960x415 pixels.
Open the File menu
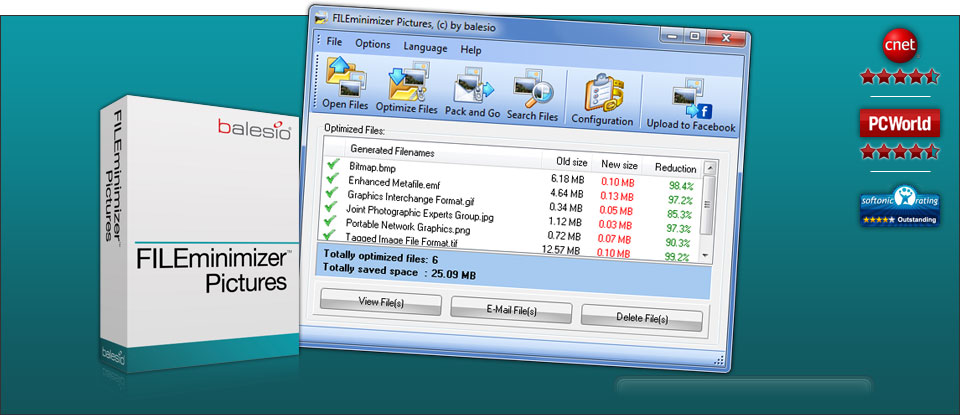334,43
